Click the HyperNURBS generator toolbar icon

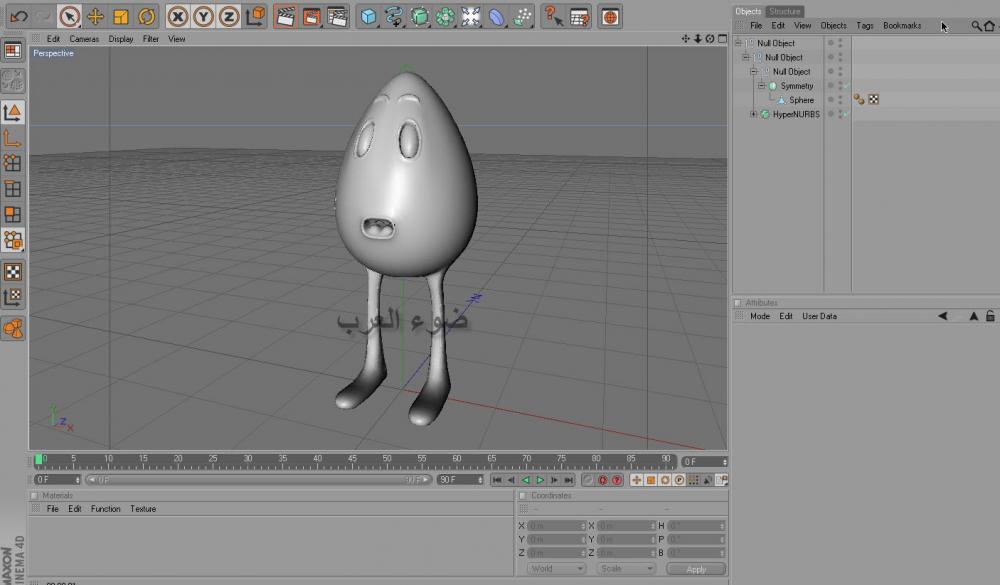420,16
